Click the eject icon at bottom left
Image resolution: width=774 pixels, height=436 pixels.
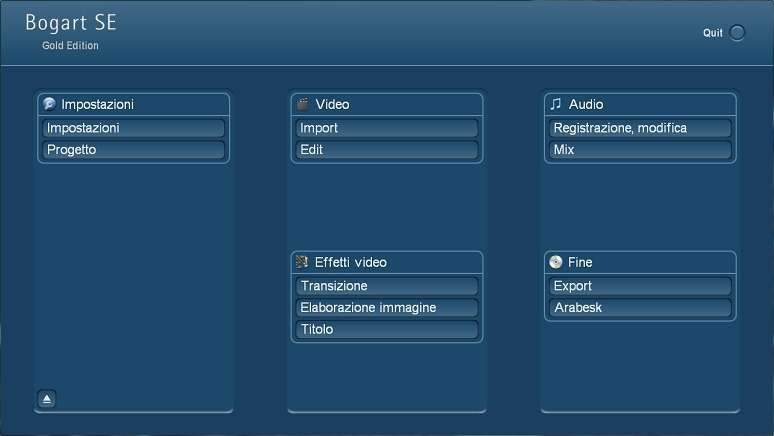47,399
